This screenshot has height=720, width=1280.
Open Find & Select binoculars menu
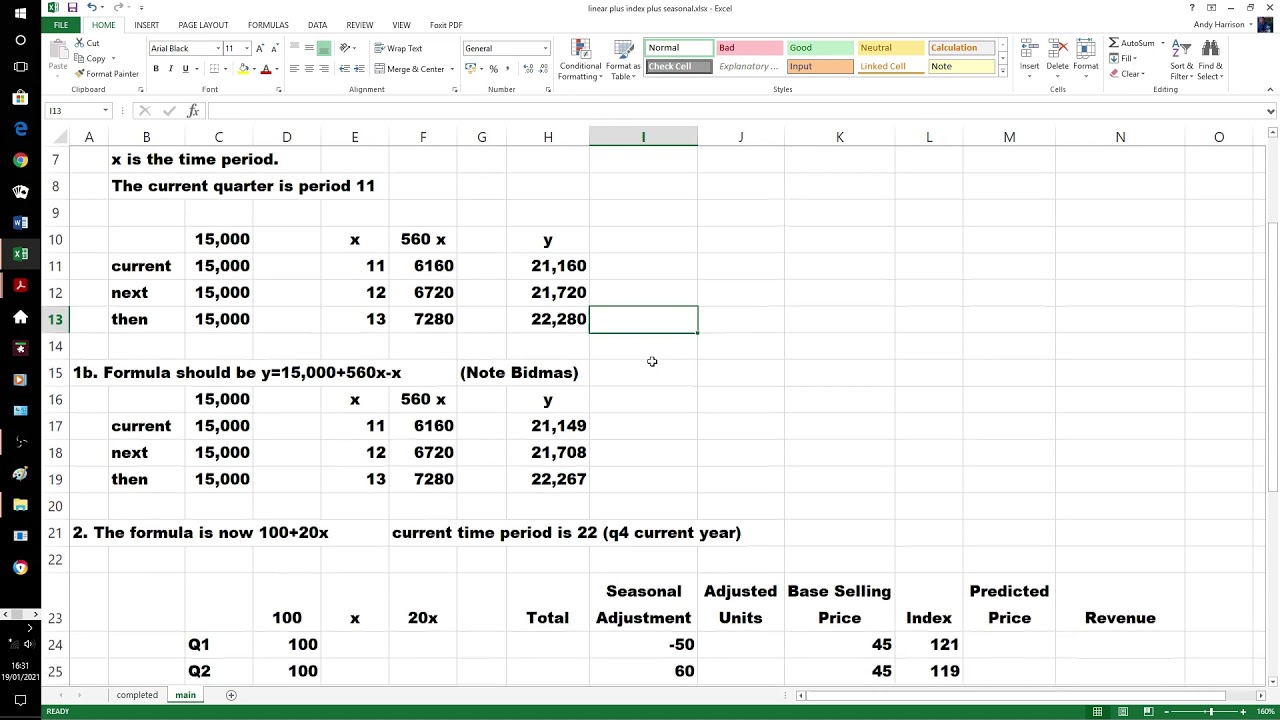click(x=1210, y=60)
